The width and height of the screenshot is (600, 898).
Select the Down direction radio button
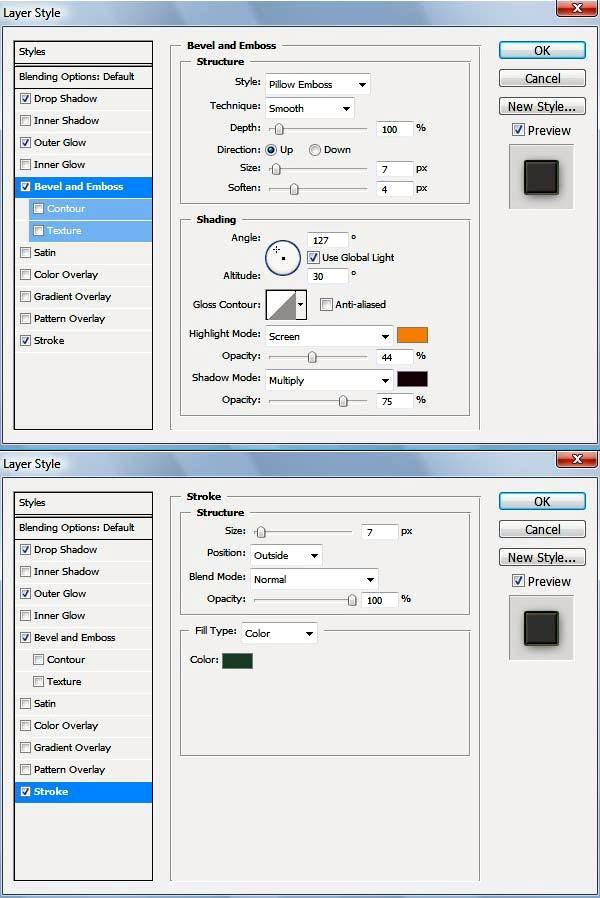coord(315,150)
